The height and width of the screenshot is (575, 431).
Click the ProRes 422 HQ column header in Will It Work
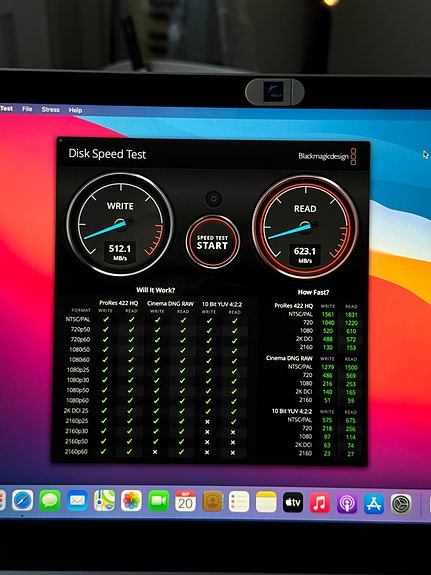(118, 303)
